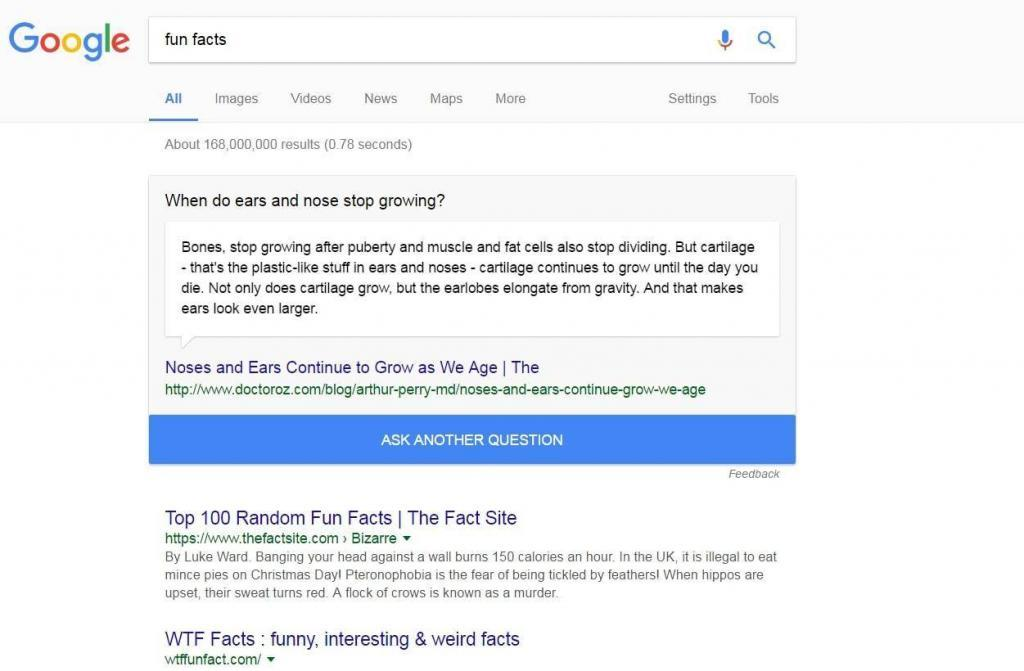This screenshot has height=671, width=1024.
Task: Open 'Noses and Ears Continue to Grow' link
Action: [352, 367]
